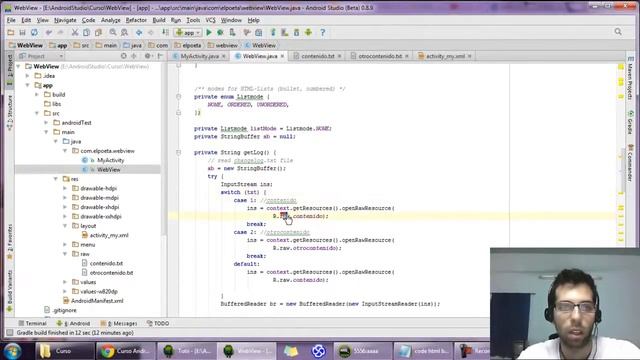
Task: Collapse the raw folder node
Action: coord(65,254)
